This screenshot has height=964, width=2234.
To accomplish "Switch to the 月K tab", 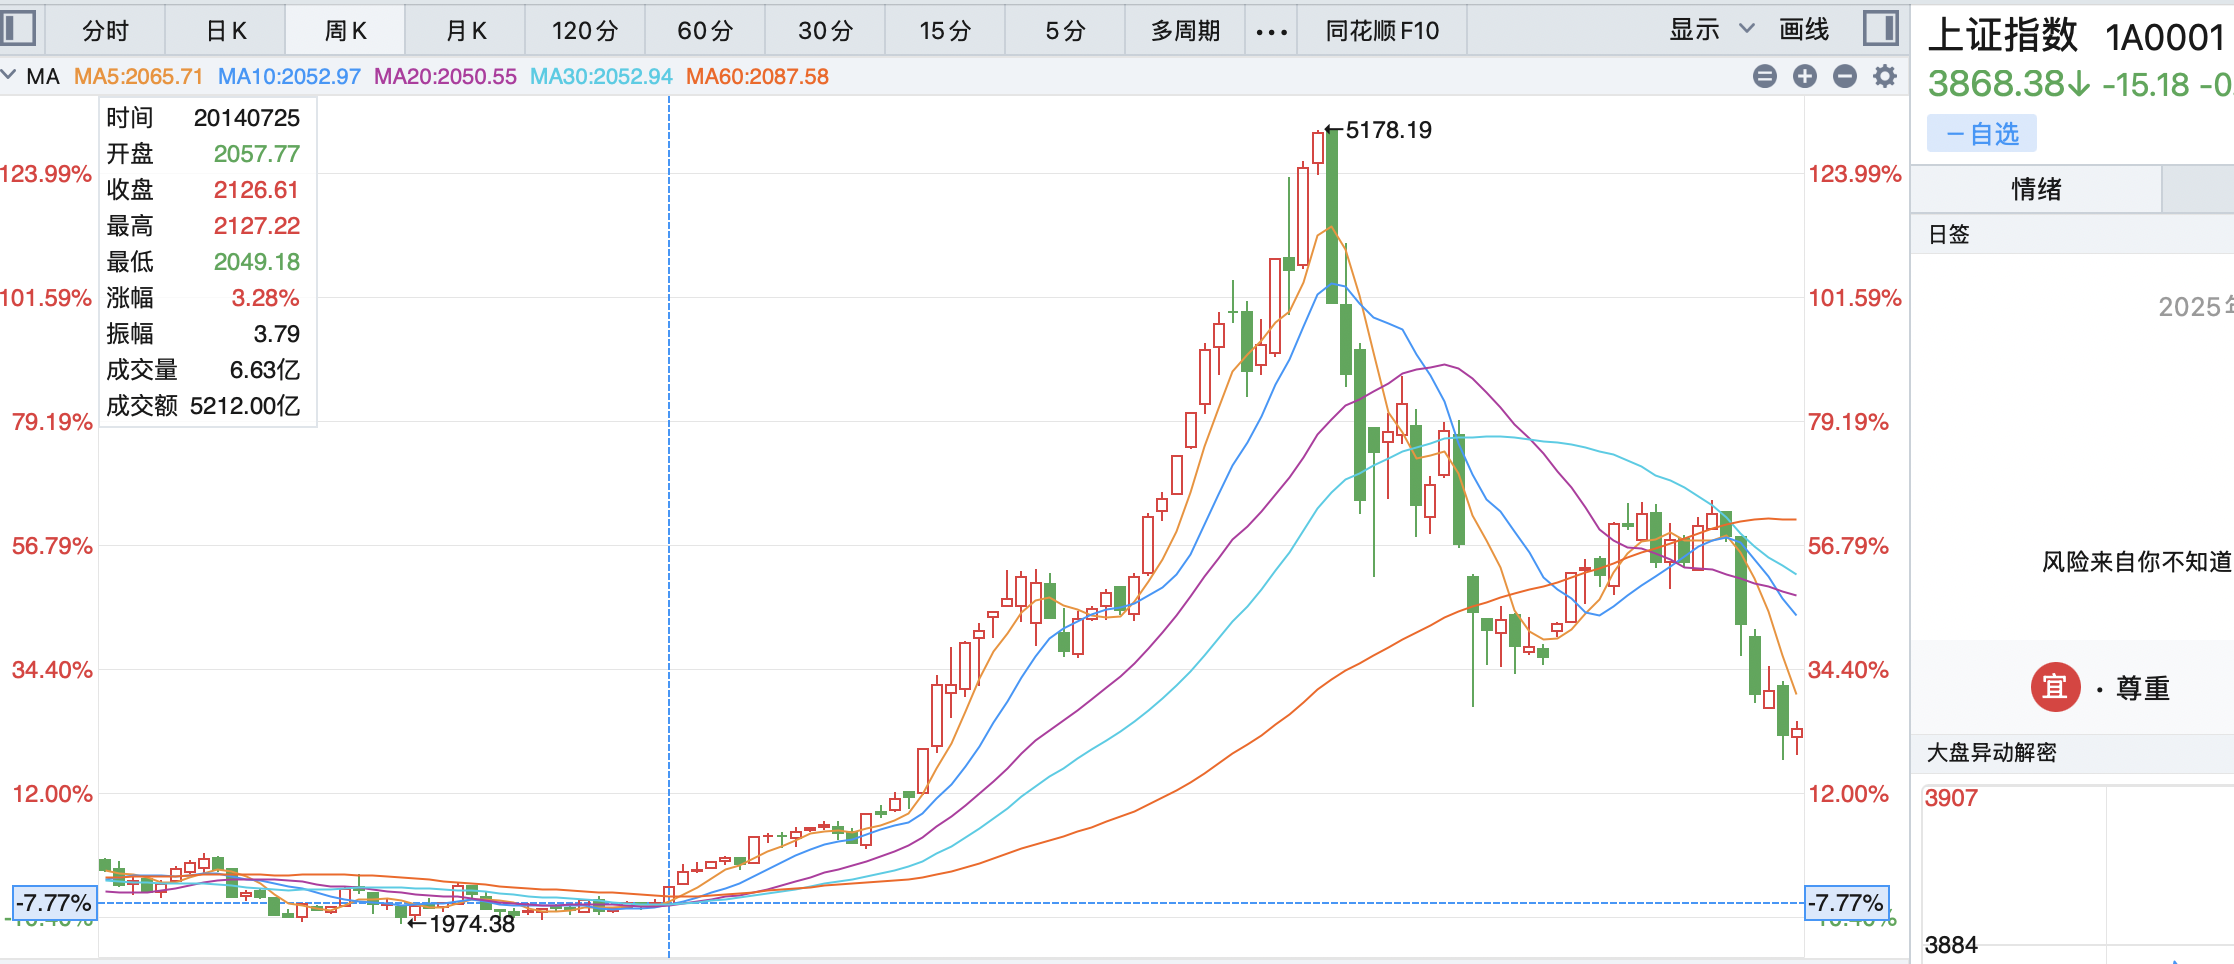I will (x=466, y=31).
